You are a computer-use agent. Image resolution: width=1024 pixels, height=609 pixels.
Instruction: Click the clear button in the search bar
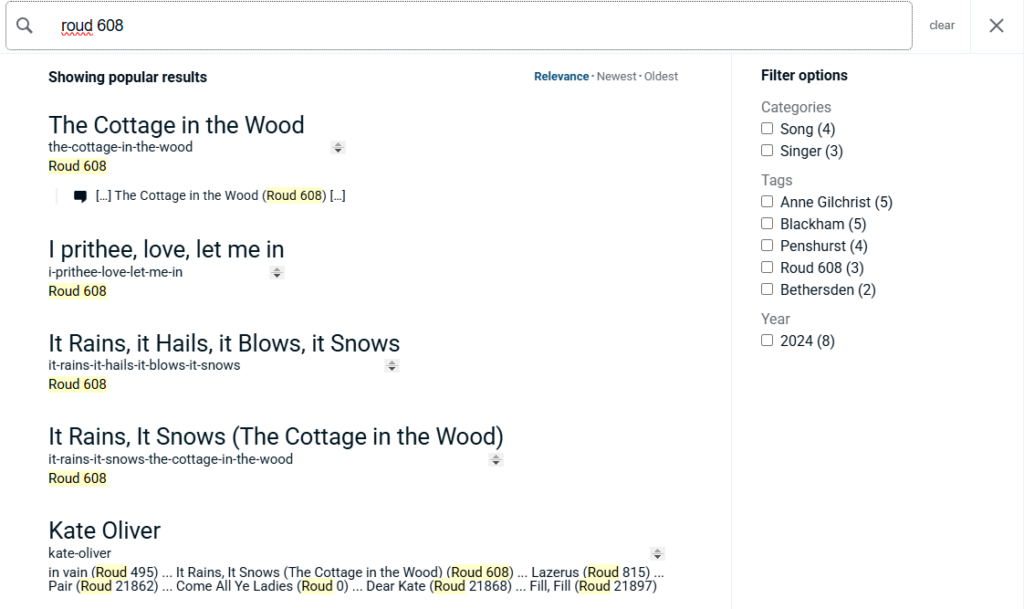coord(941,25)
